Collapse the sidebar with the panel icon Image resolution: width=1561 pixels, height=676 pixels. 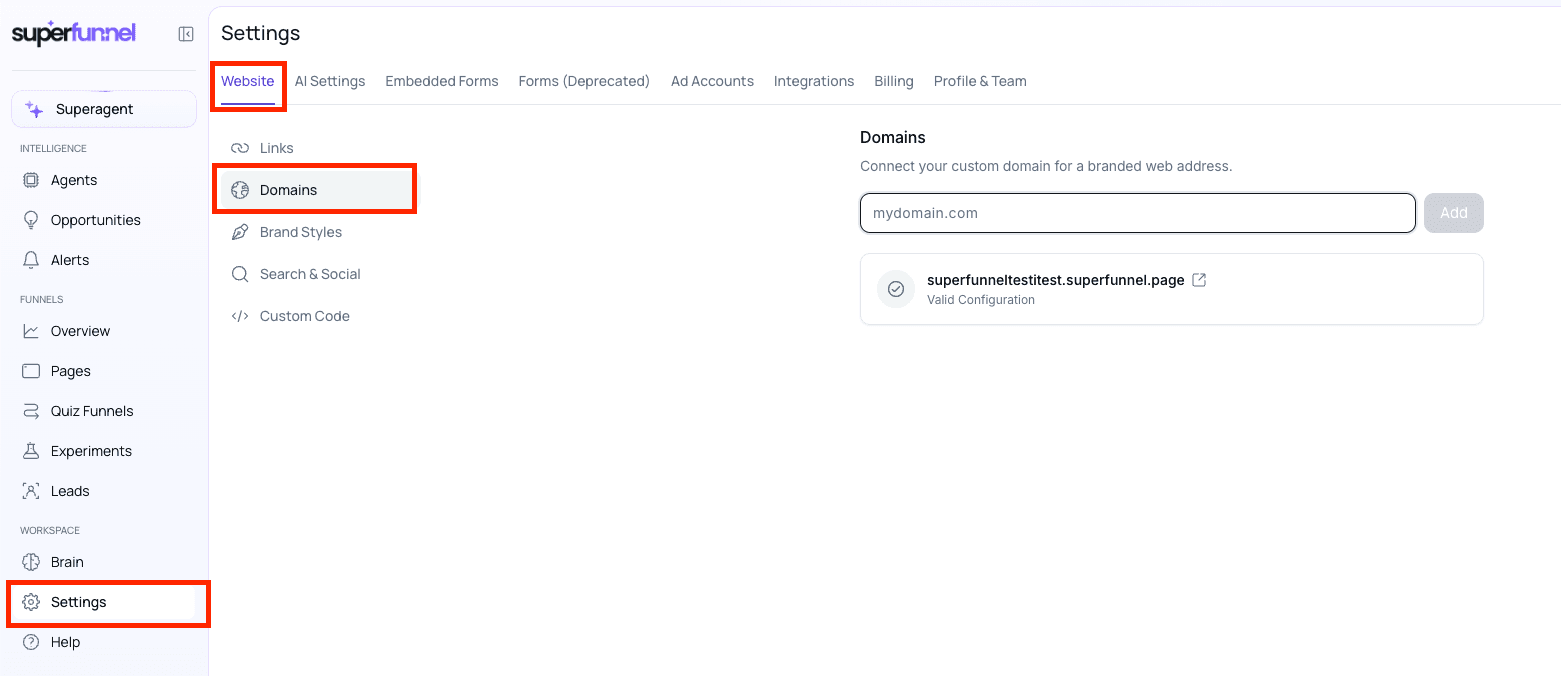pos(186,34)
